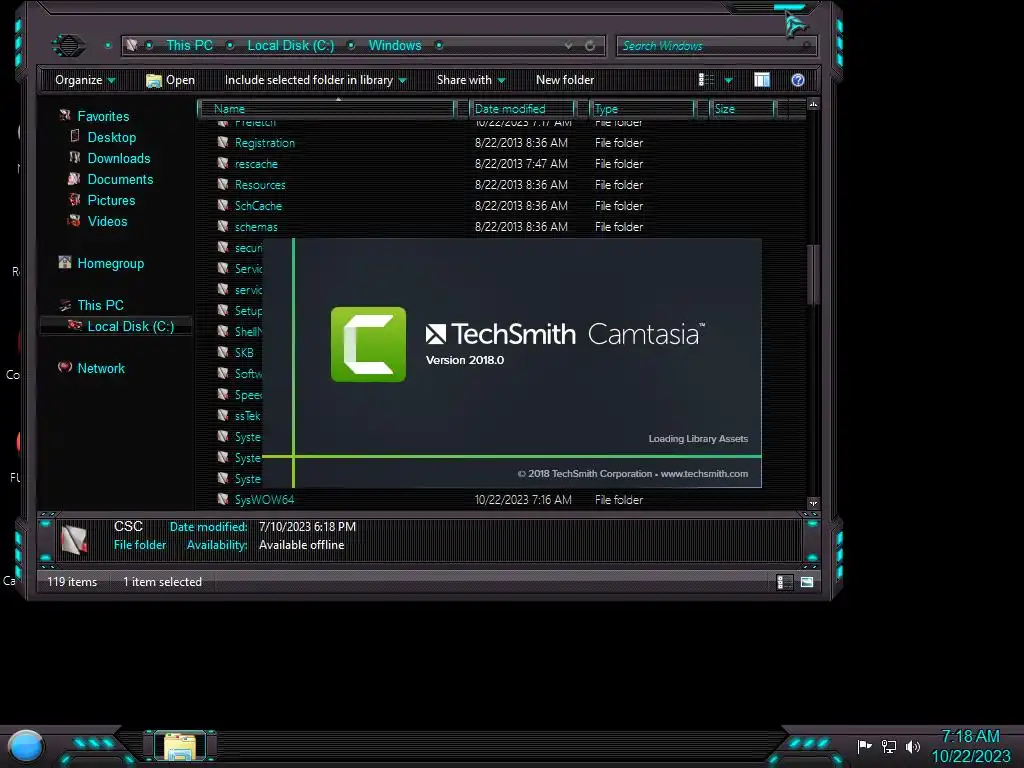Navigate to Local Disk (C:) breadcrumb
This screenshot has height=768, width=1024.
coord(291,45)
